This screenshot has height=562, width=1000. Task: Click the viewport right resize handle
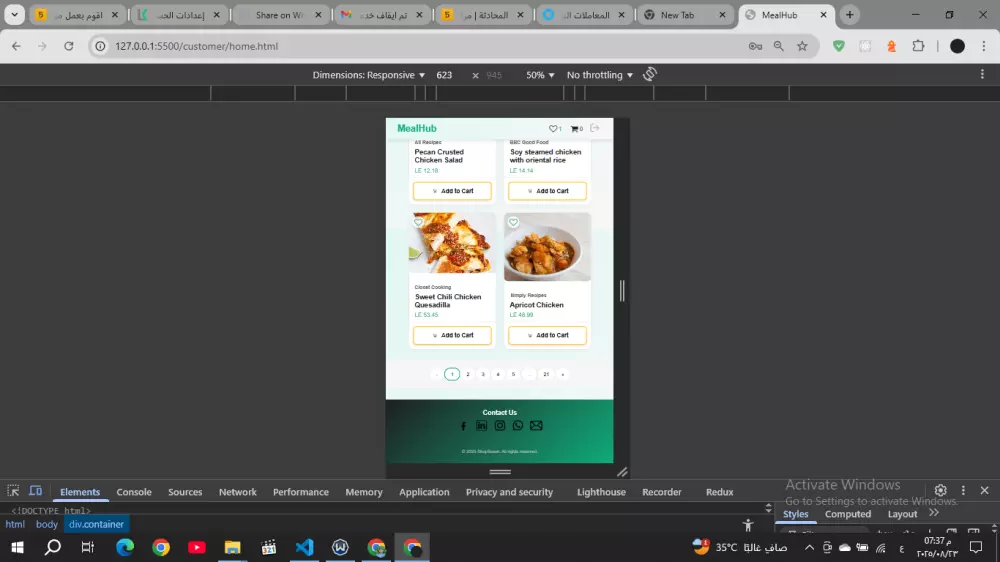(622, 291)
